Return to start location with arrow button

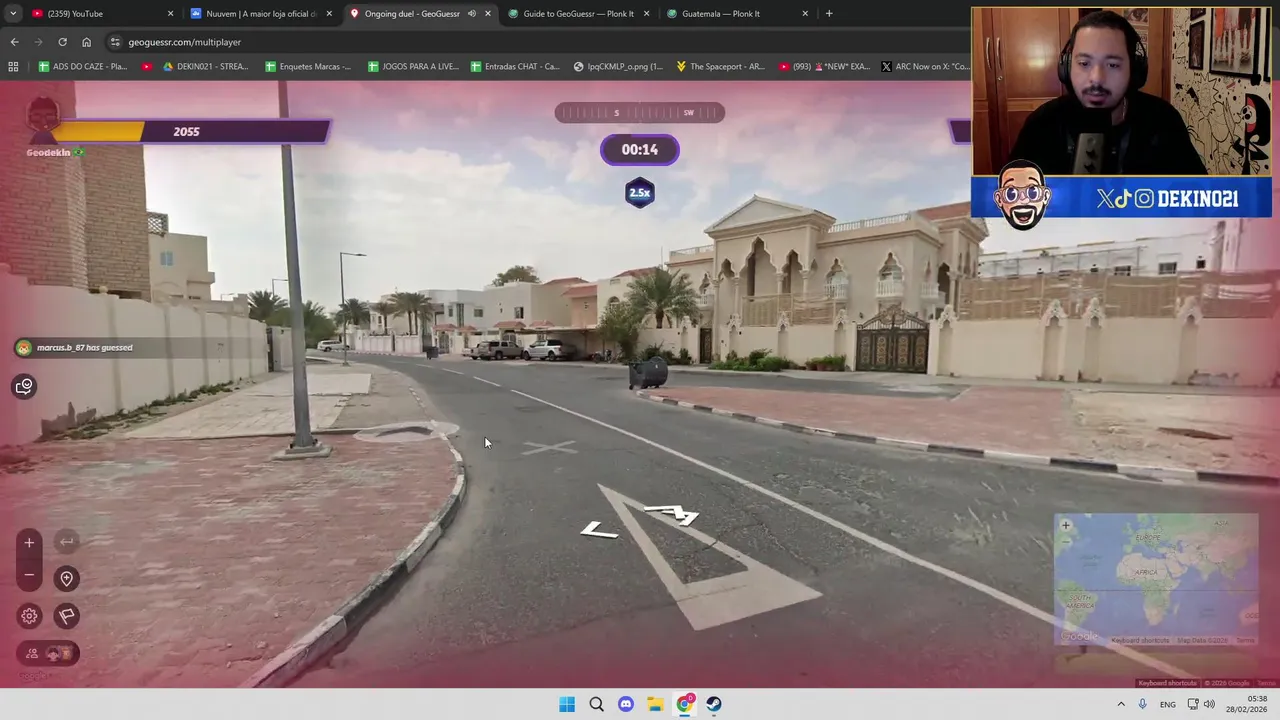(x=67, y=542)
